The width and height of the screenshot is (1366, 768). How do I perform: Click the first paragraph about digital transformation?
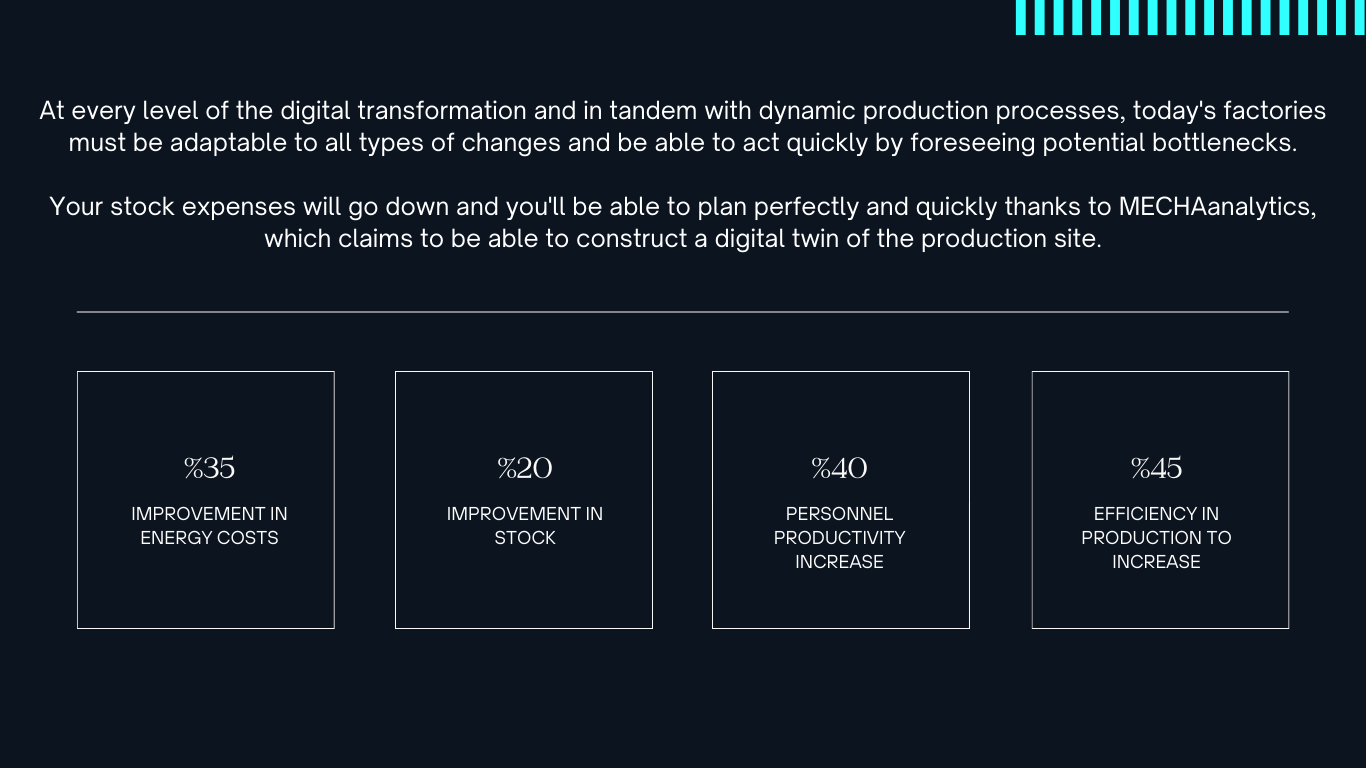[683, 126]
